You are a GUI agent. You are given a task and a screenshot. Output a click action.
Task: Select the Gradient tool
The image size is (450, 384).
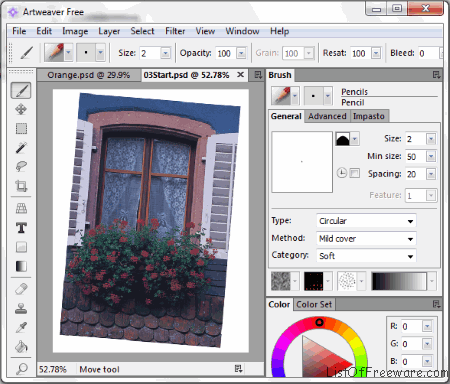coord(21,266)
